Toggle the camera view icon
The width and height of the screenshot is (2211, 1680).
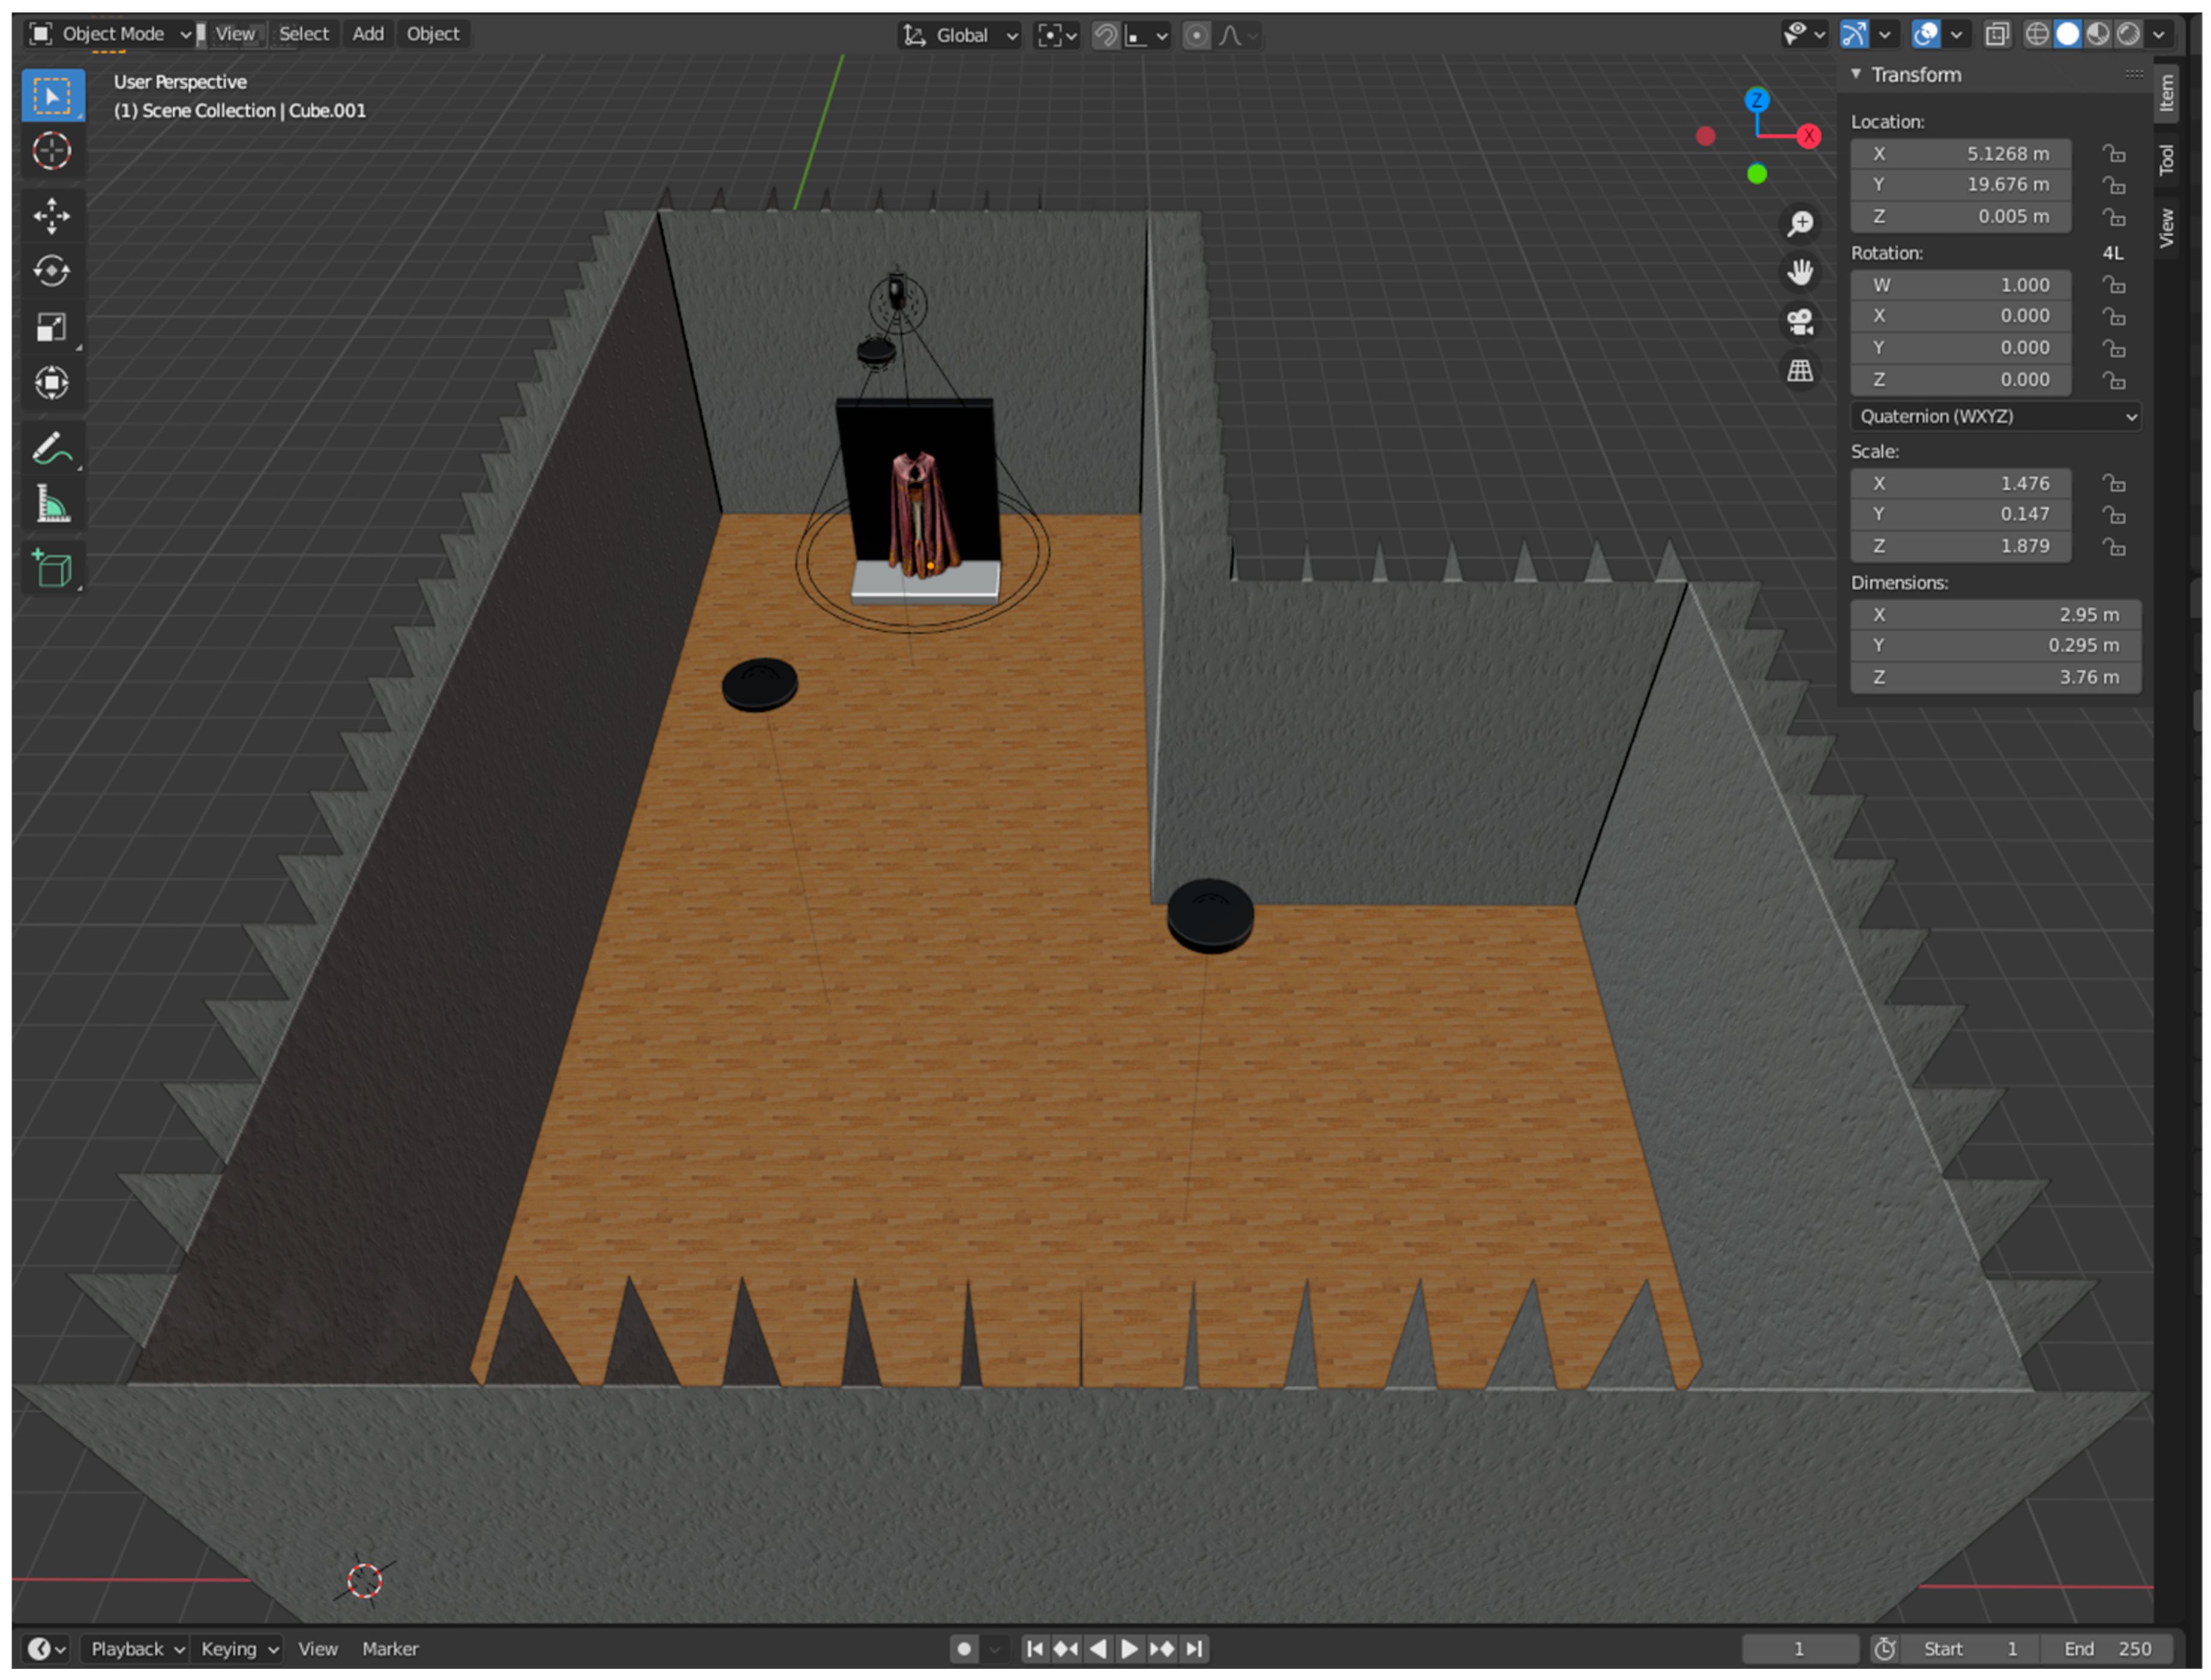pos(1800,322)
